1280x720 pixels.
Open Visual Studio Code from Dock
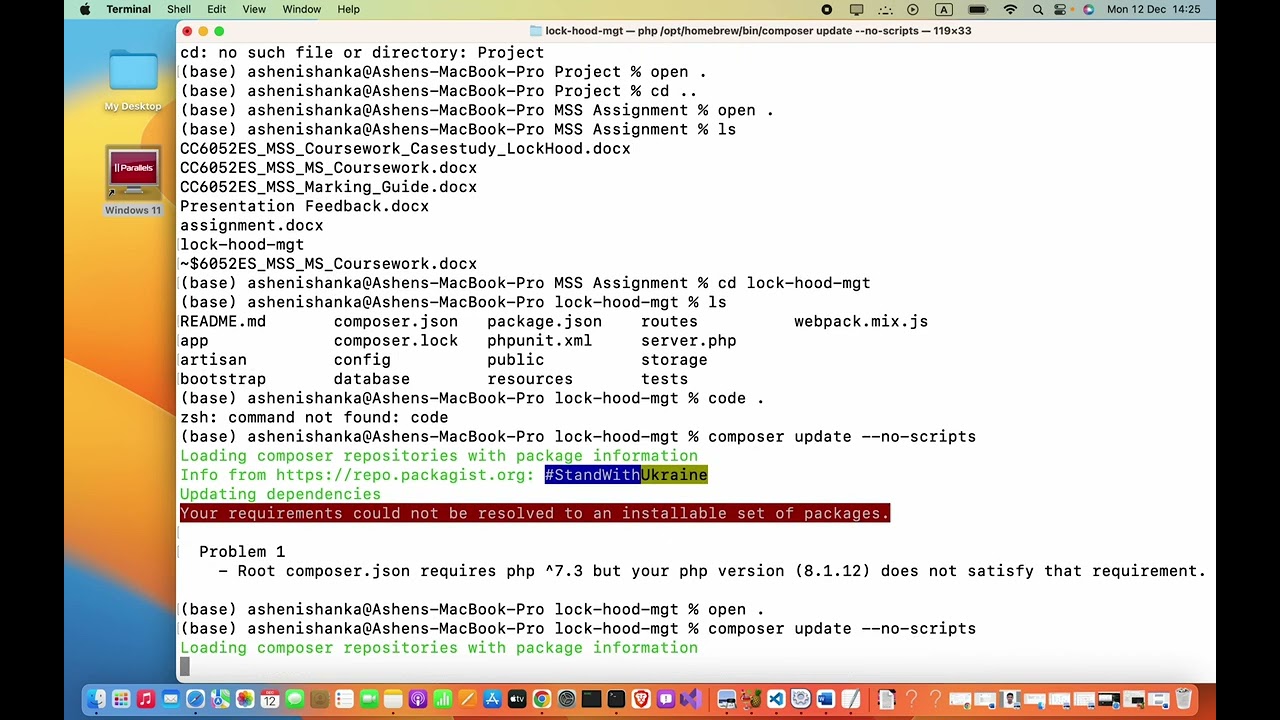pos(776,699)
